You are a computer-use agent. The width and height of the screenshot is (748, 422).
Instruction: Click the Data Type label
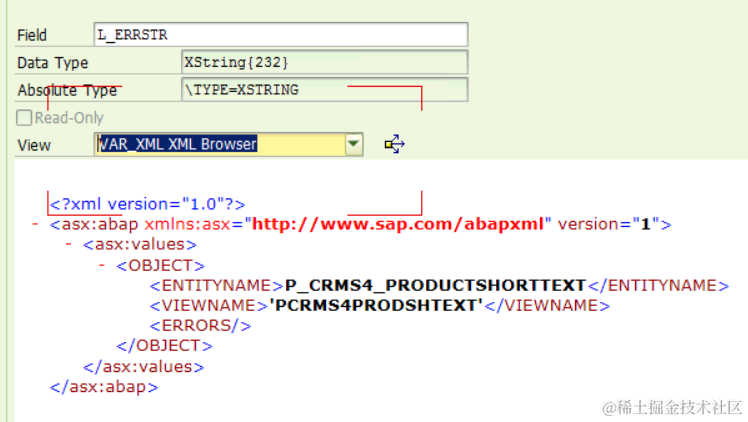click(52, 62)
